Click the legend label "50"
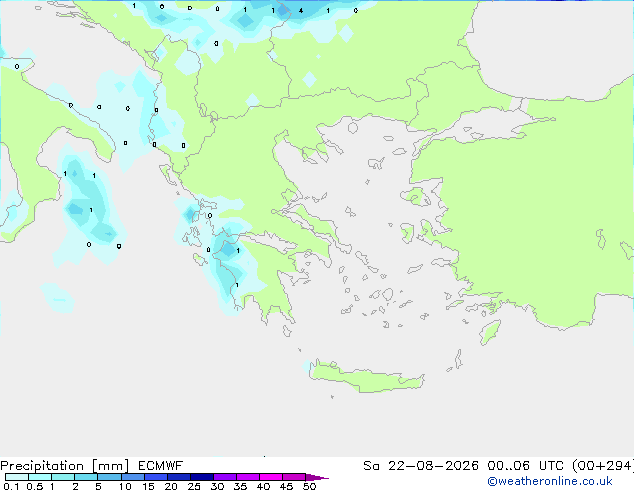 coord(309,486)
